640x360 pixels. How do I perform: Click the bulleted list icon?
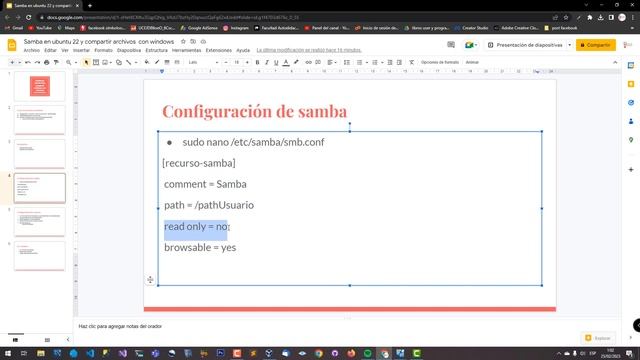pyautogui.click(x=359, y=62)
